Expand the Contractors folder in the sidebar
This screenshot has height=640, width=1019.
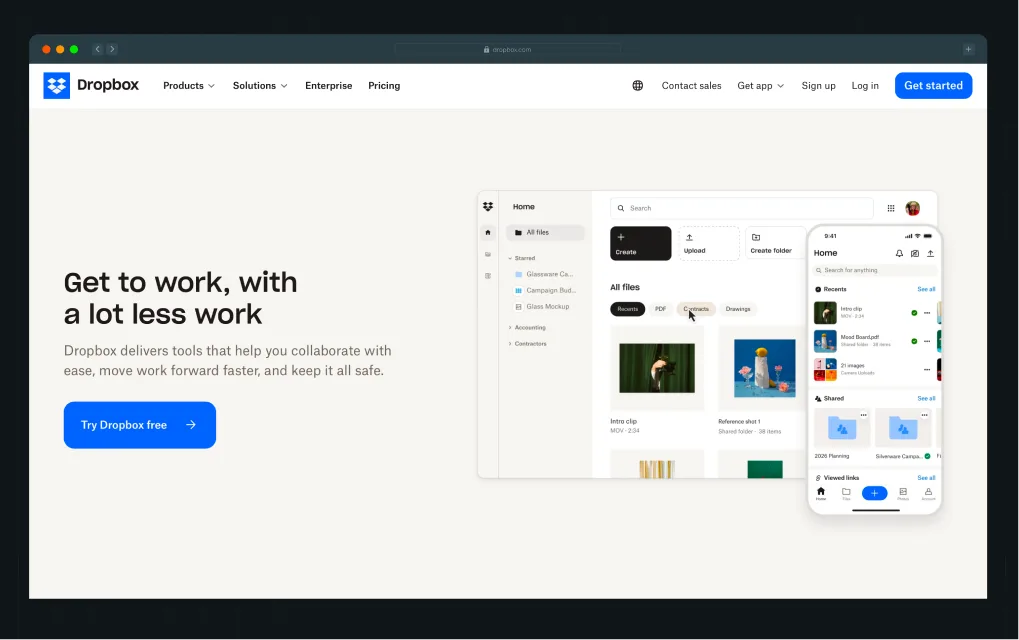coord(510,344)
